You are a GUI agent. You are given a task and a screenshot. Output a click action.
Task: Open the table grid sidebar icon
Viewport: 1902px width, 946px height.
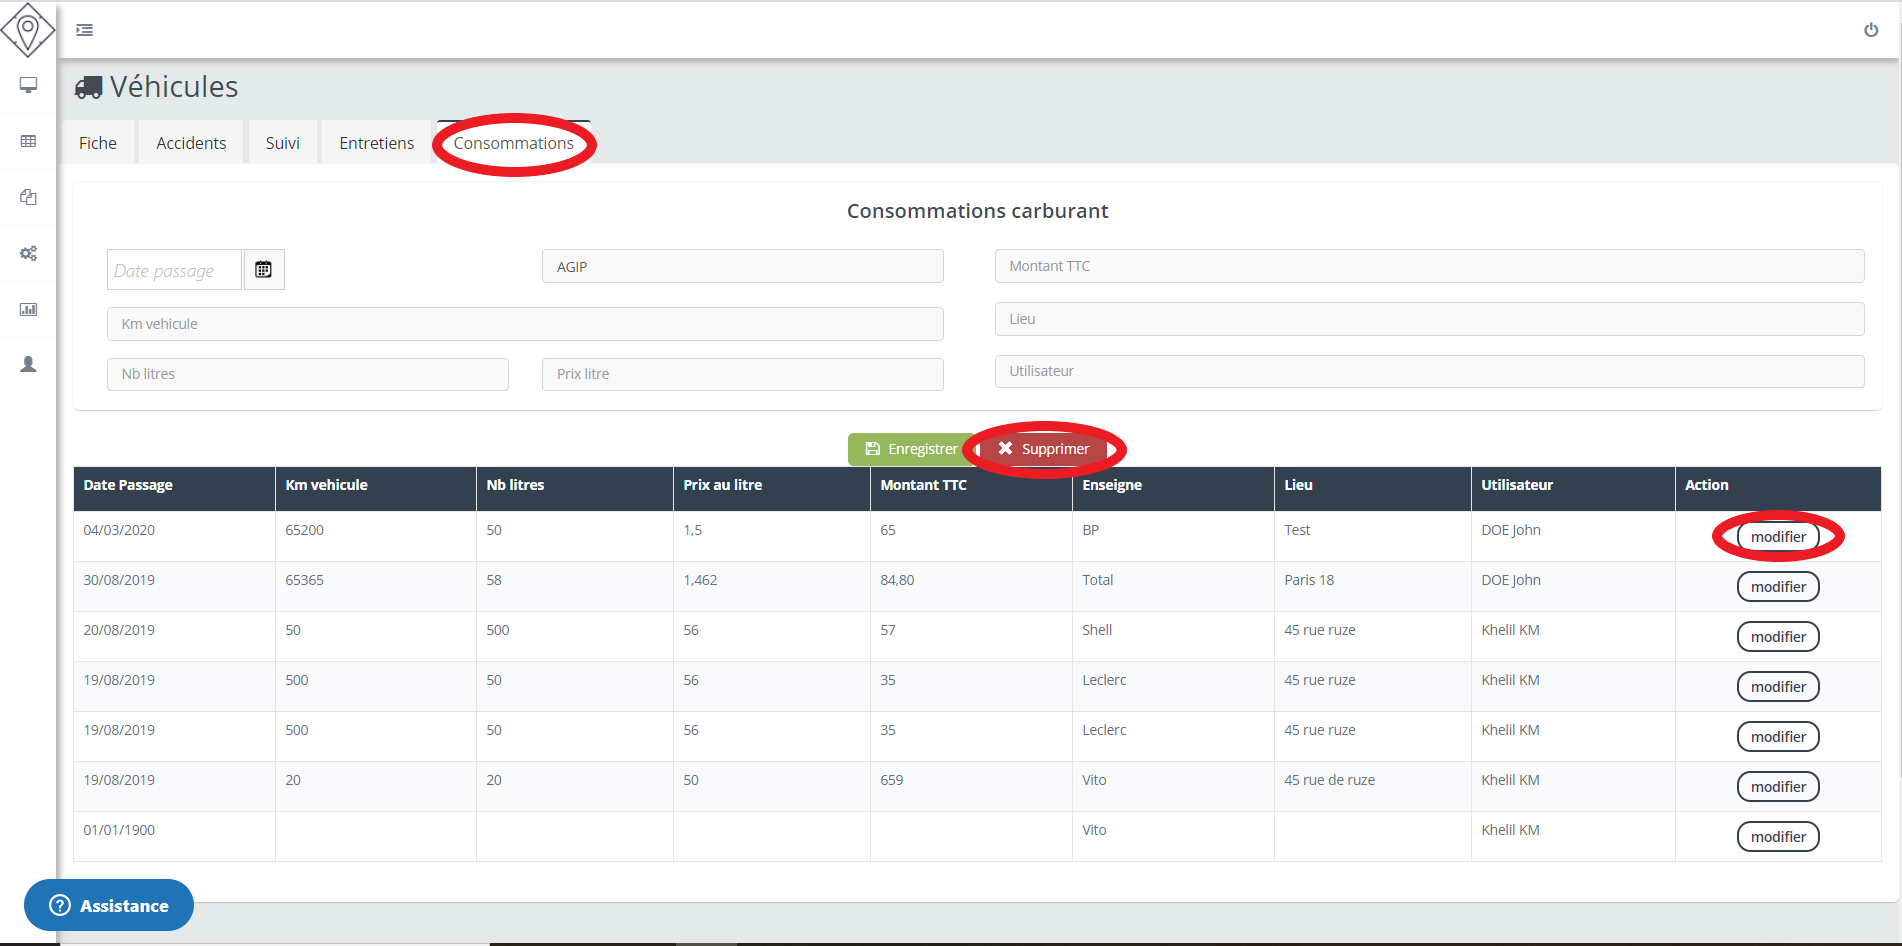28,141
